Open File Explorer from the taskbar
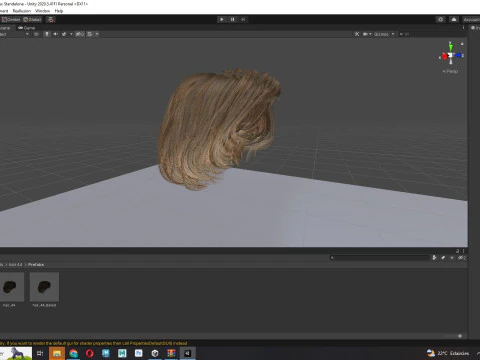Screen dimensions: 480x360 coord(57,353)
